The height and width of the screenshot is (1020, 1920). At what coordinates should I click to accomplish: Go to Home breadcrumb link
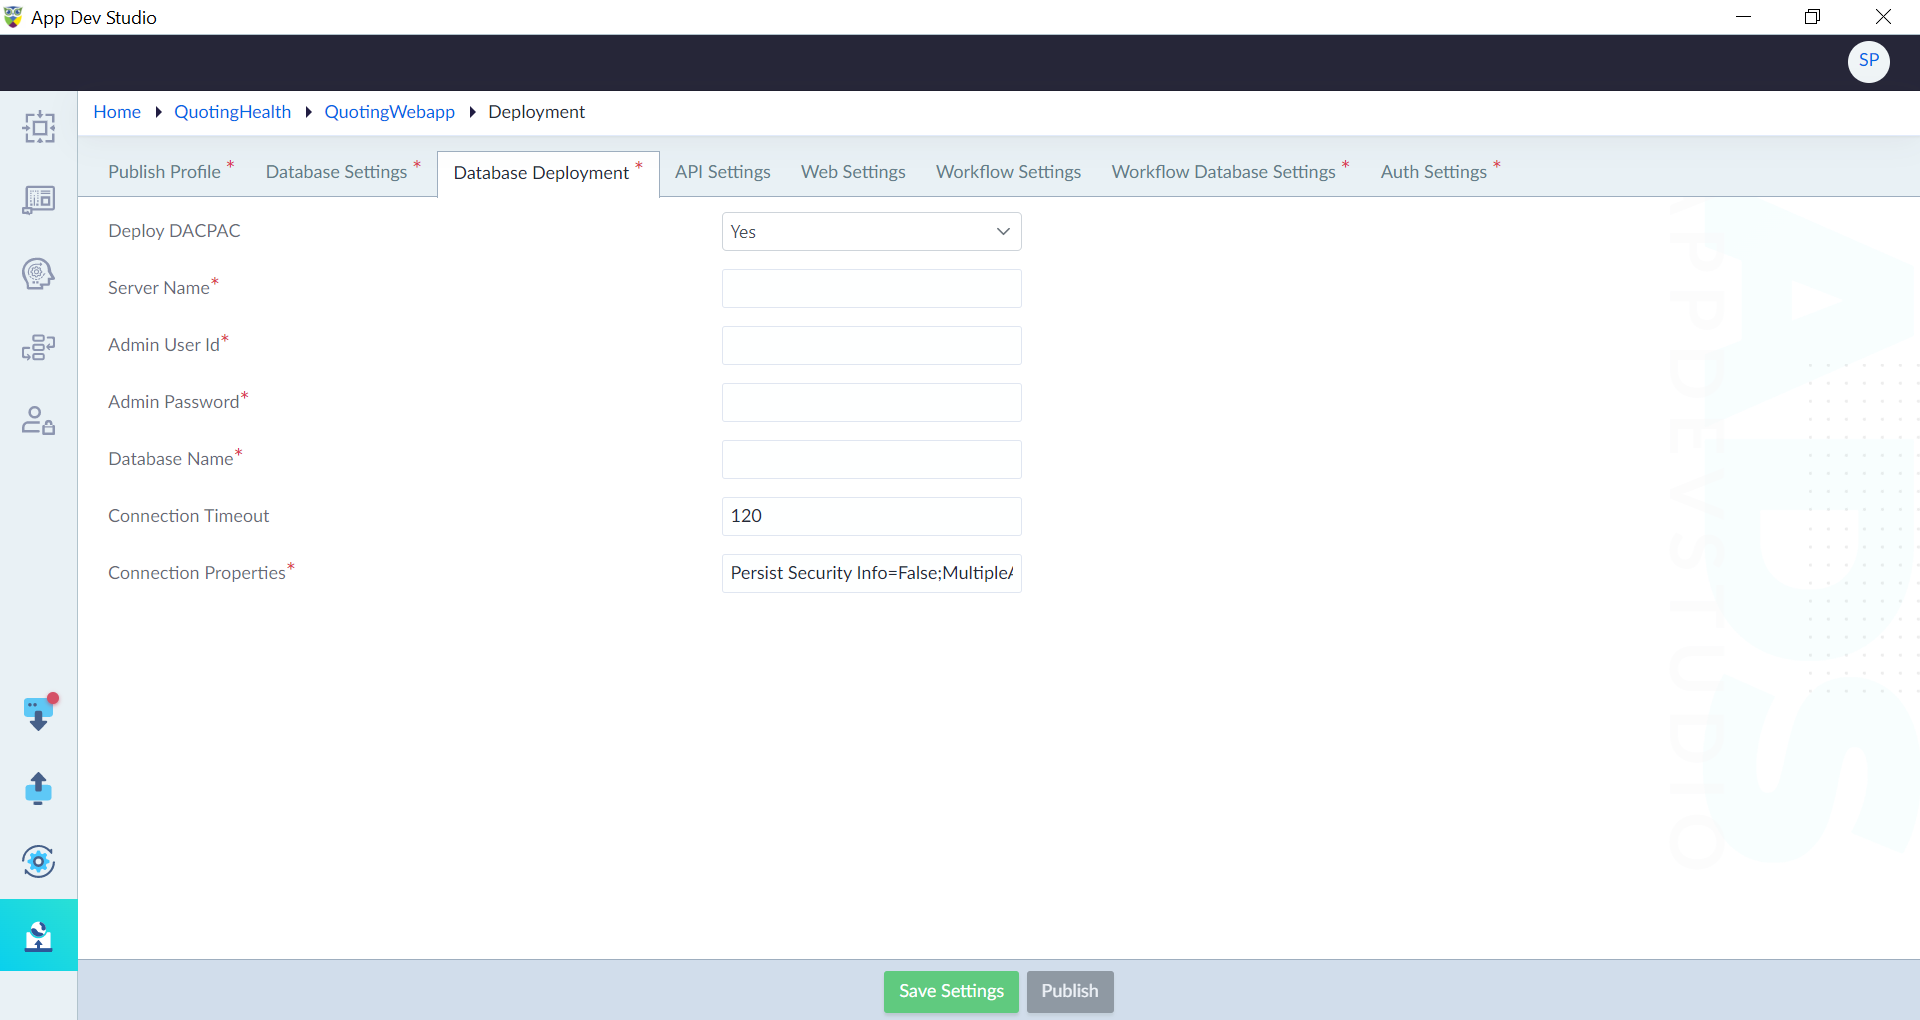(x=117, y=112)
